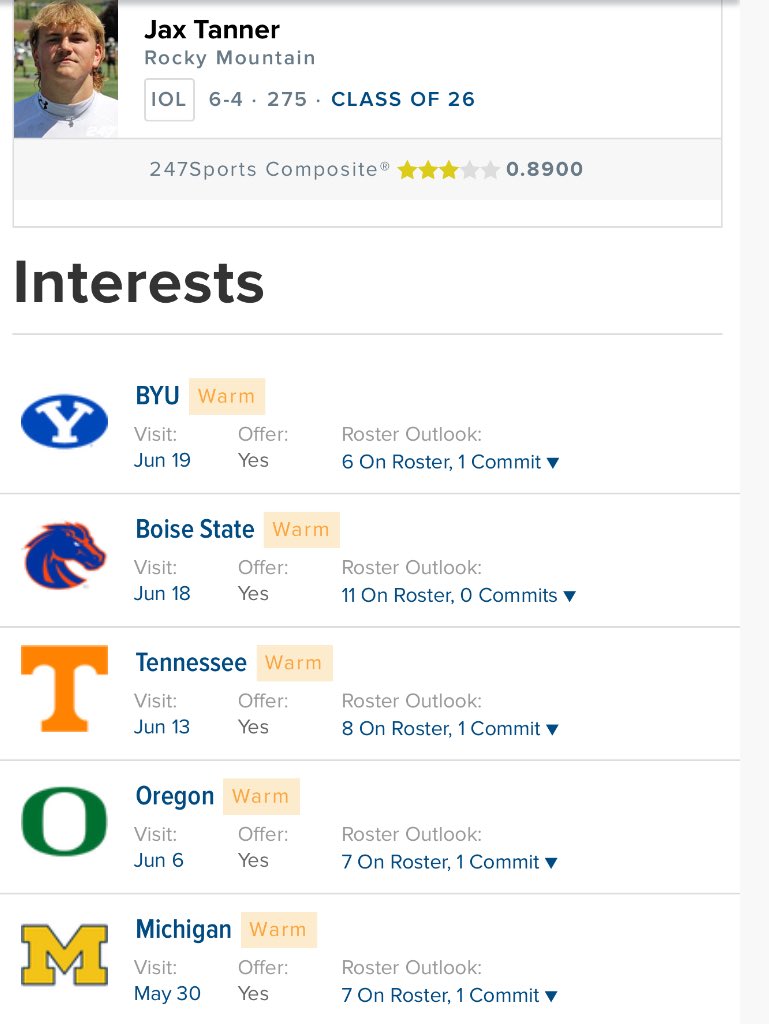Expand Oregon roster outlook dropdown

[x=450, y=861]
